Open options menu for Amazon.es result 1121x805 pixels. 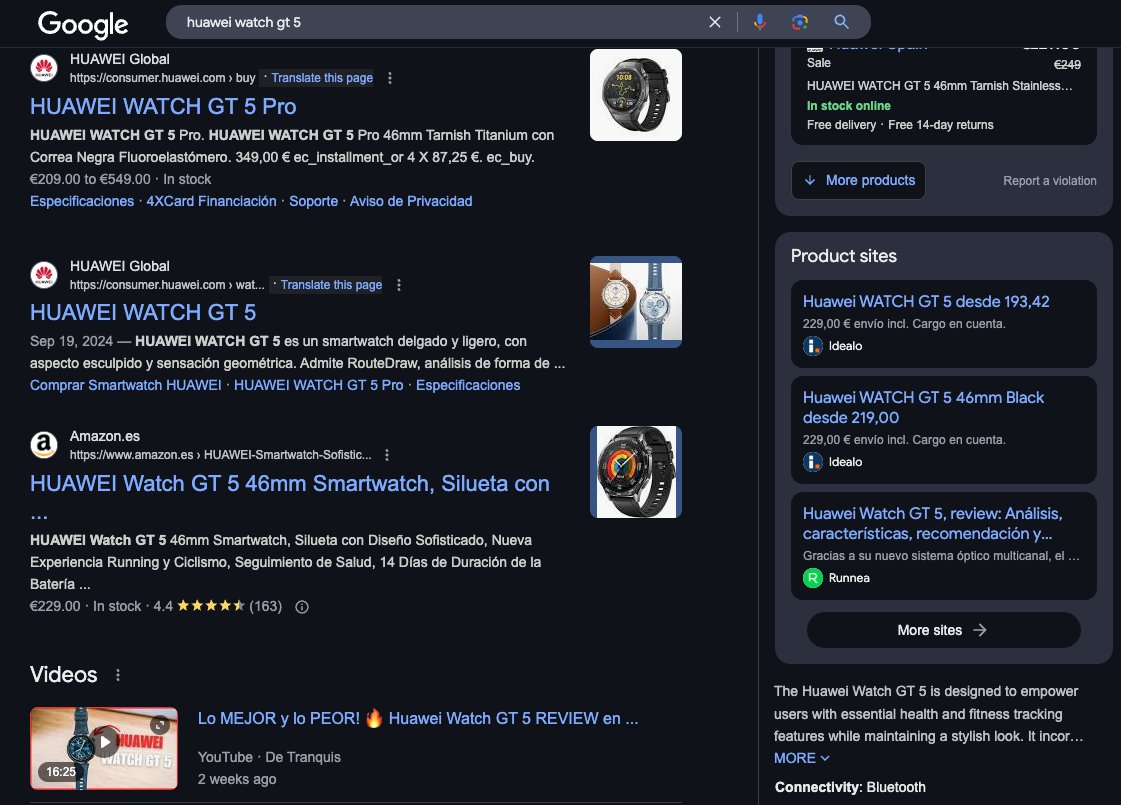387,455
